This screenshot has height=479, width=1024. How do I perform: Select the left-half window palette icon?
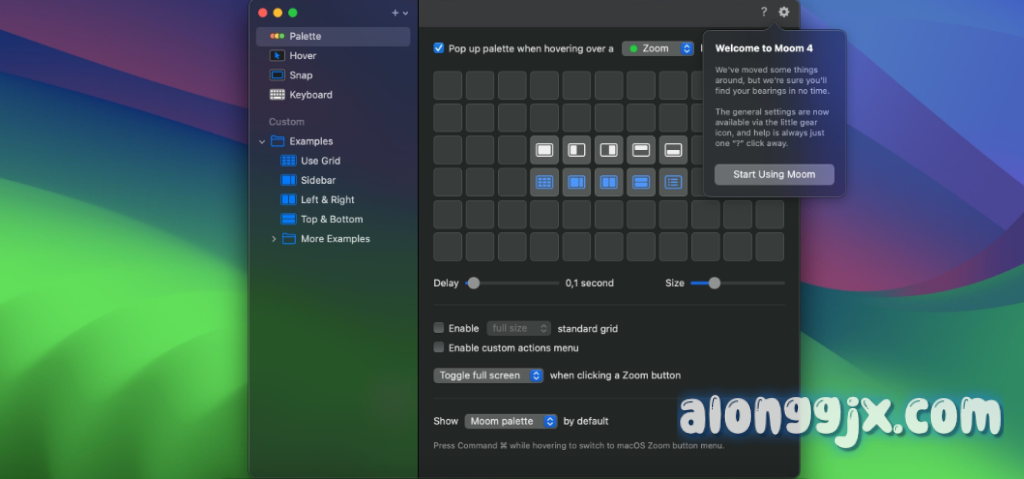[577, 150]
